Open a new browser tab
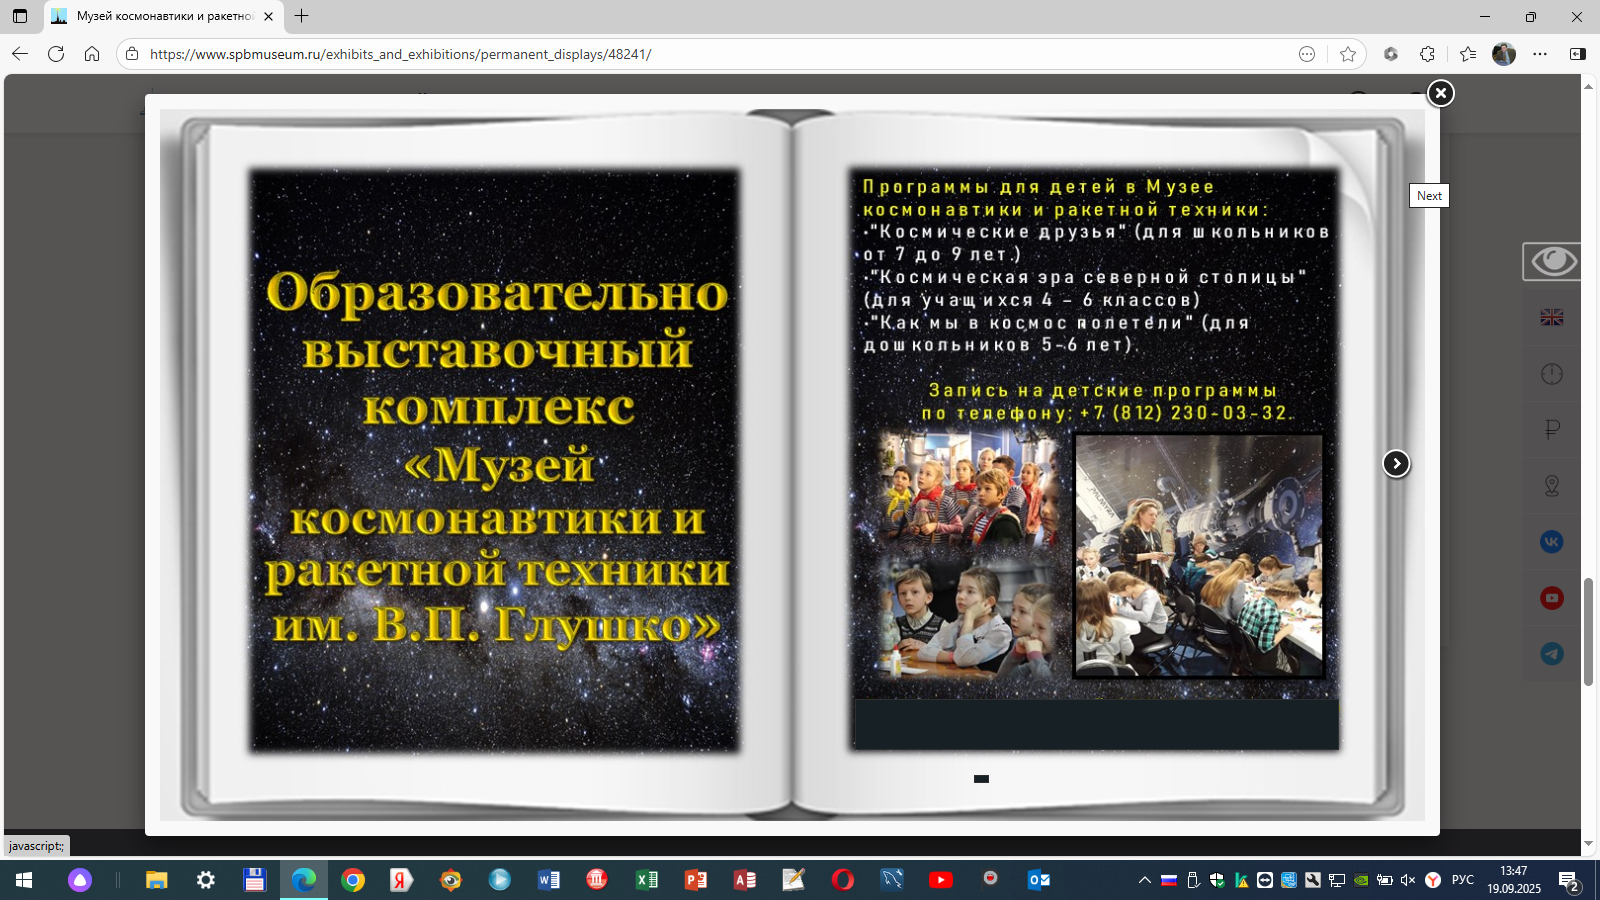This screenshot has height=900, width=1600. click(x=302, y=16)
